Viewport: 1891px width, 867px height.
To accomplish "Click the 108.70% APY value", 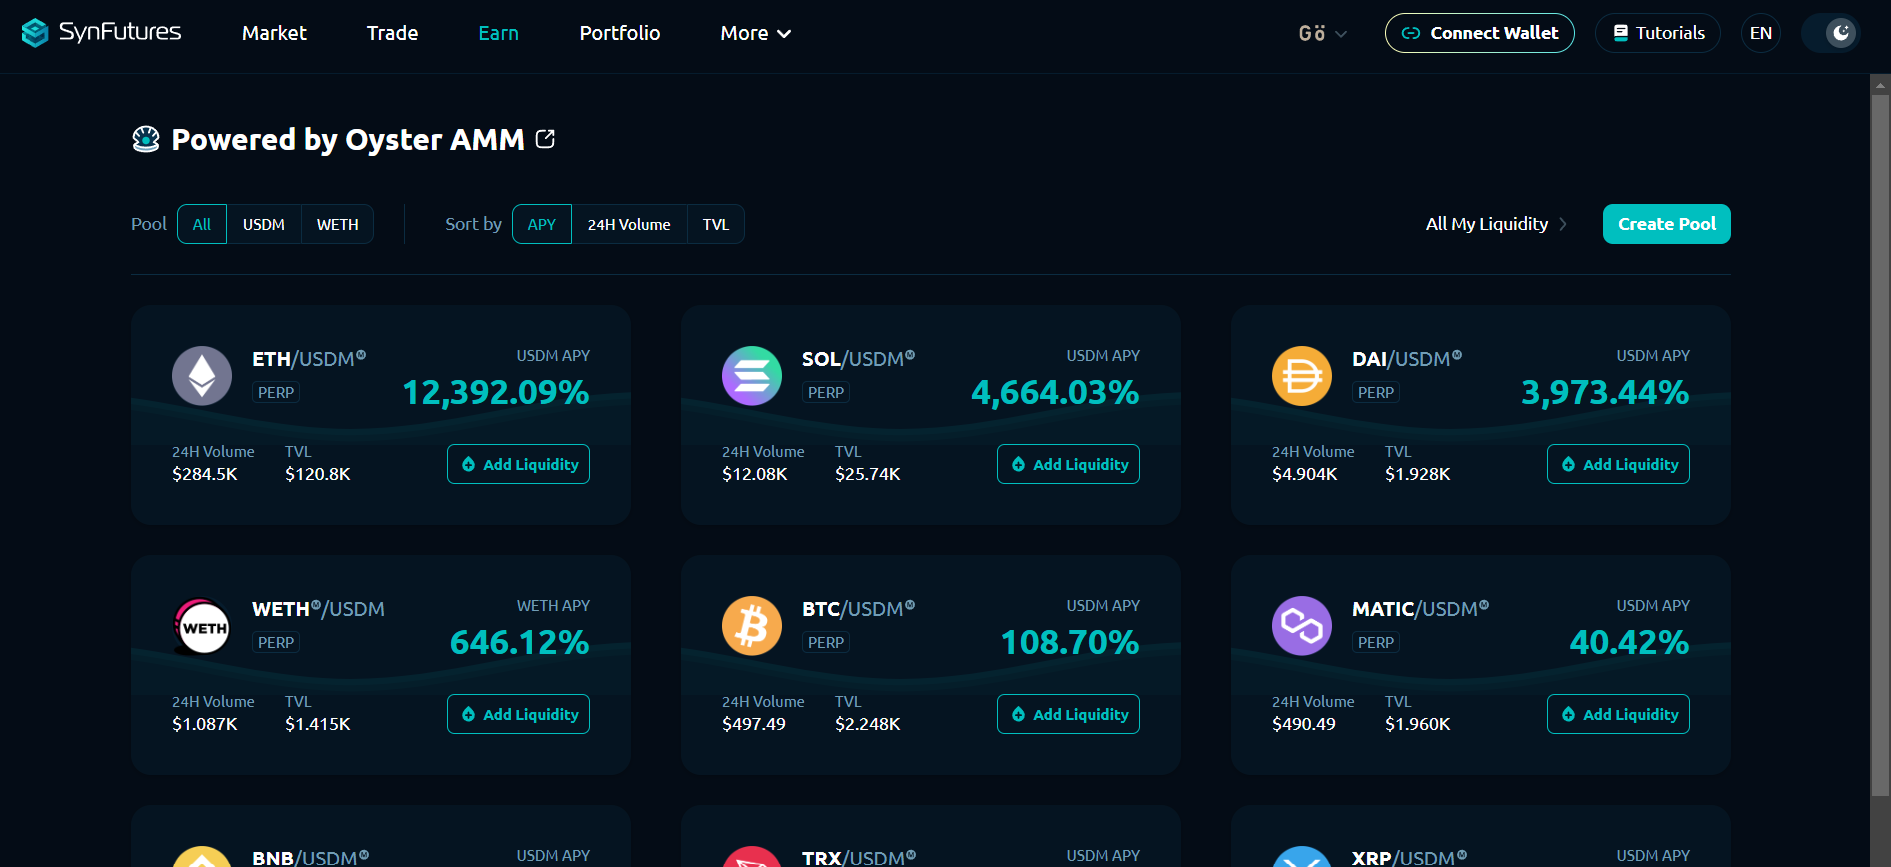I will tap(1070, 642).
